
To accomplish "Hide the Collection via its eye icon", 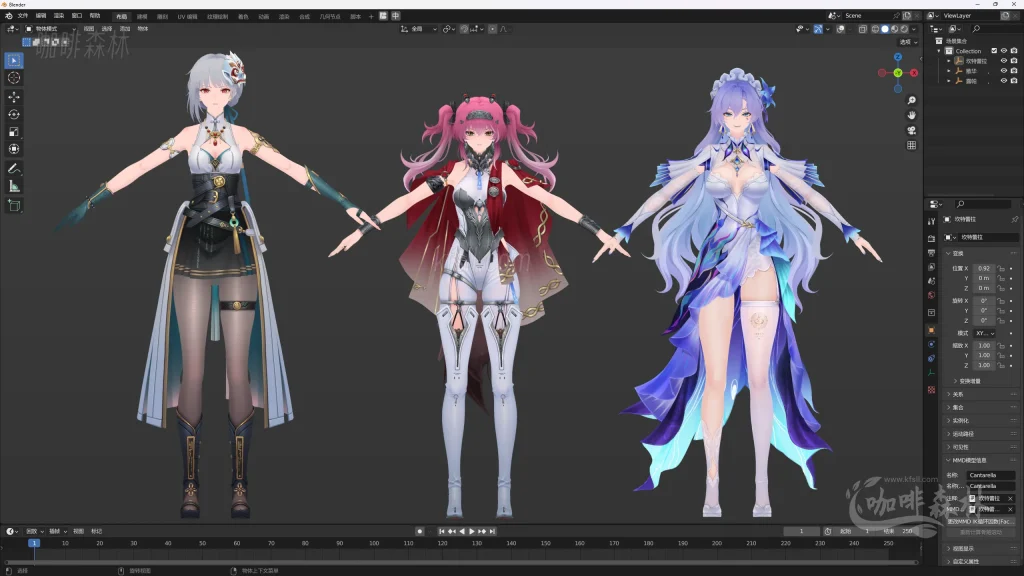I will (x=1004, y=51).
